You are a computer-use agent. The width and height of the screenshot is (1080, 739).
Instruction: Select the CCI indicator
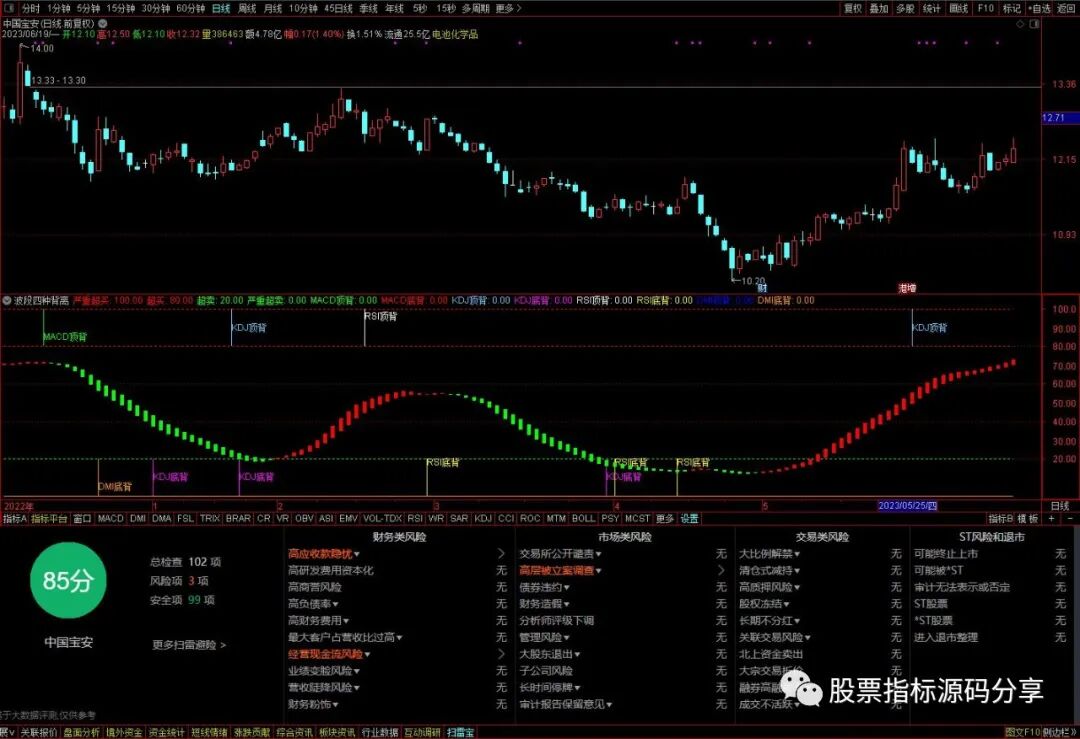(x=506, y=519)
